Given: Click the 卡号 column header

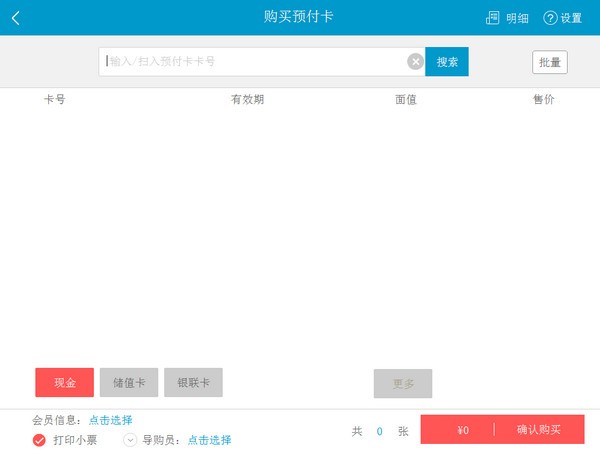Looking at the screenshot, I should tap(55, 100).
